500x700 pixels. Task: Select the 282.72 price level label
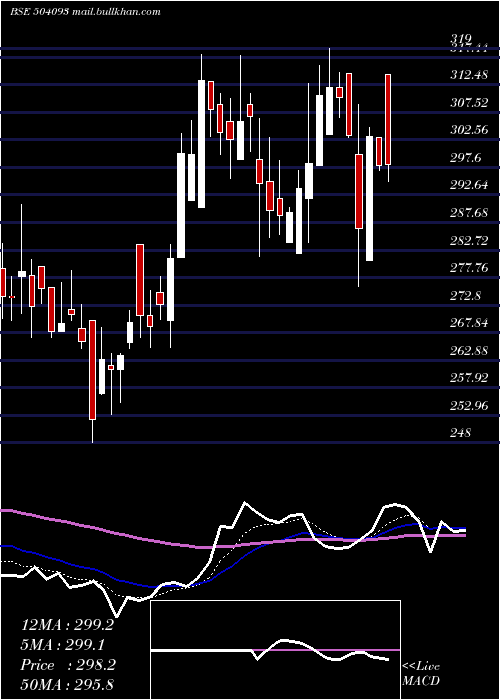pos(469,241)
